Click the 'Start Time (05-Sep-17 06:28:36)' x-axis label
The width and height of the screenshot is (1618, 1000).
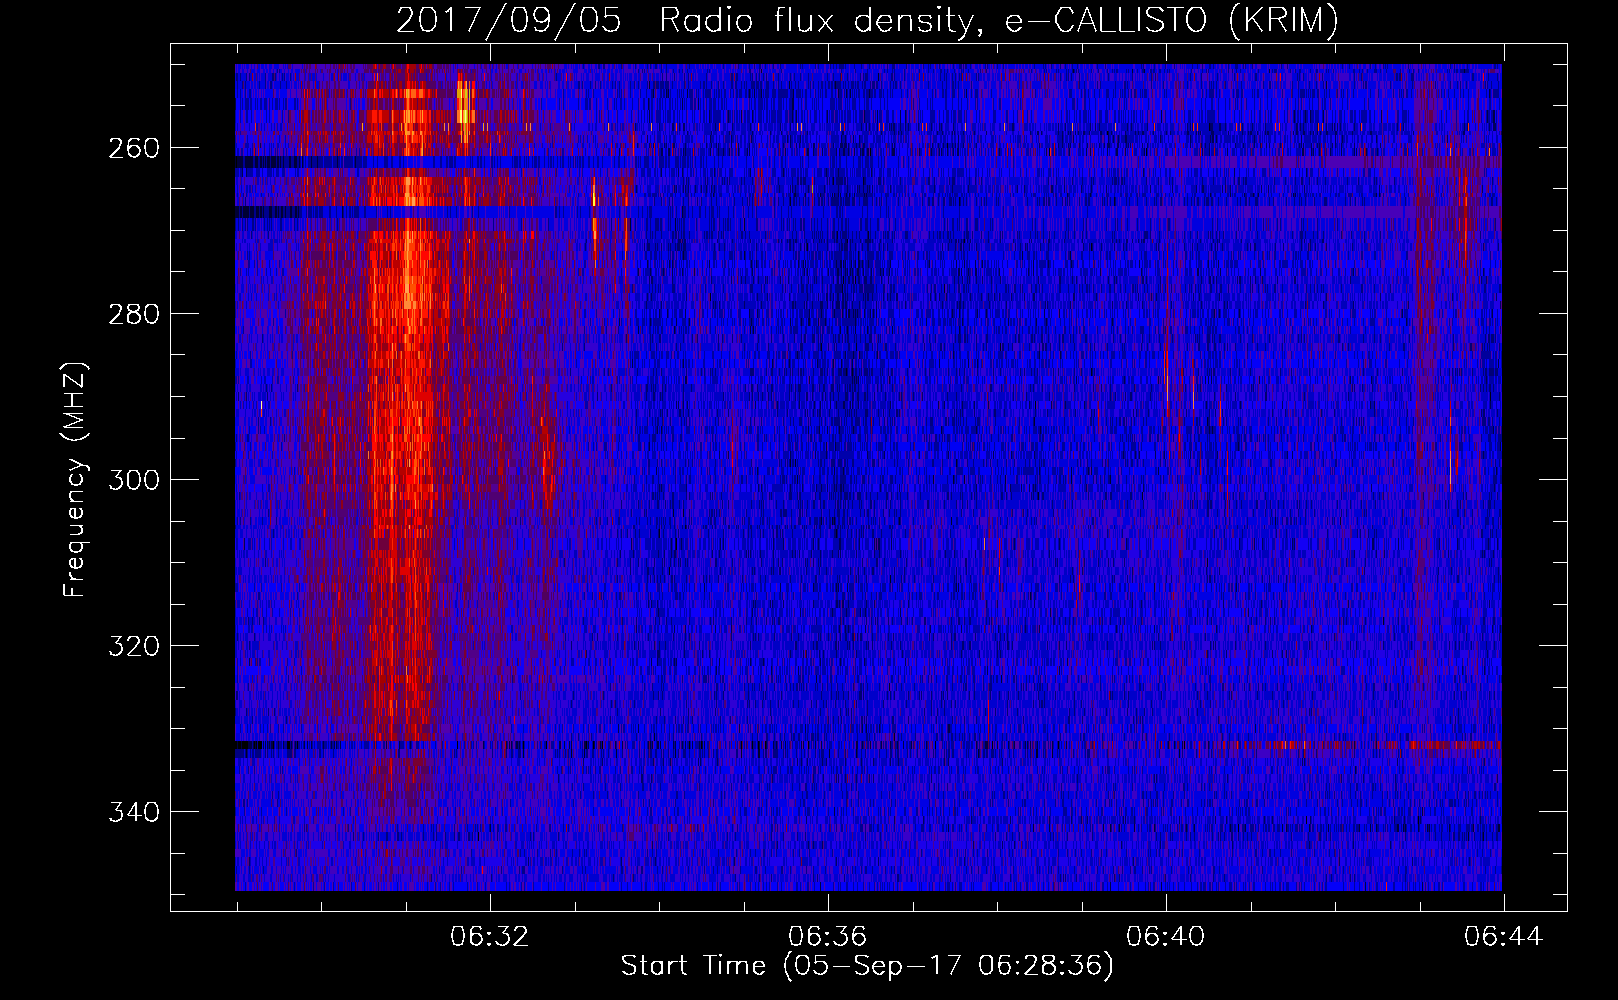(867, 966)
